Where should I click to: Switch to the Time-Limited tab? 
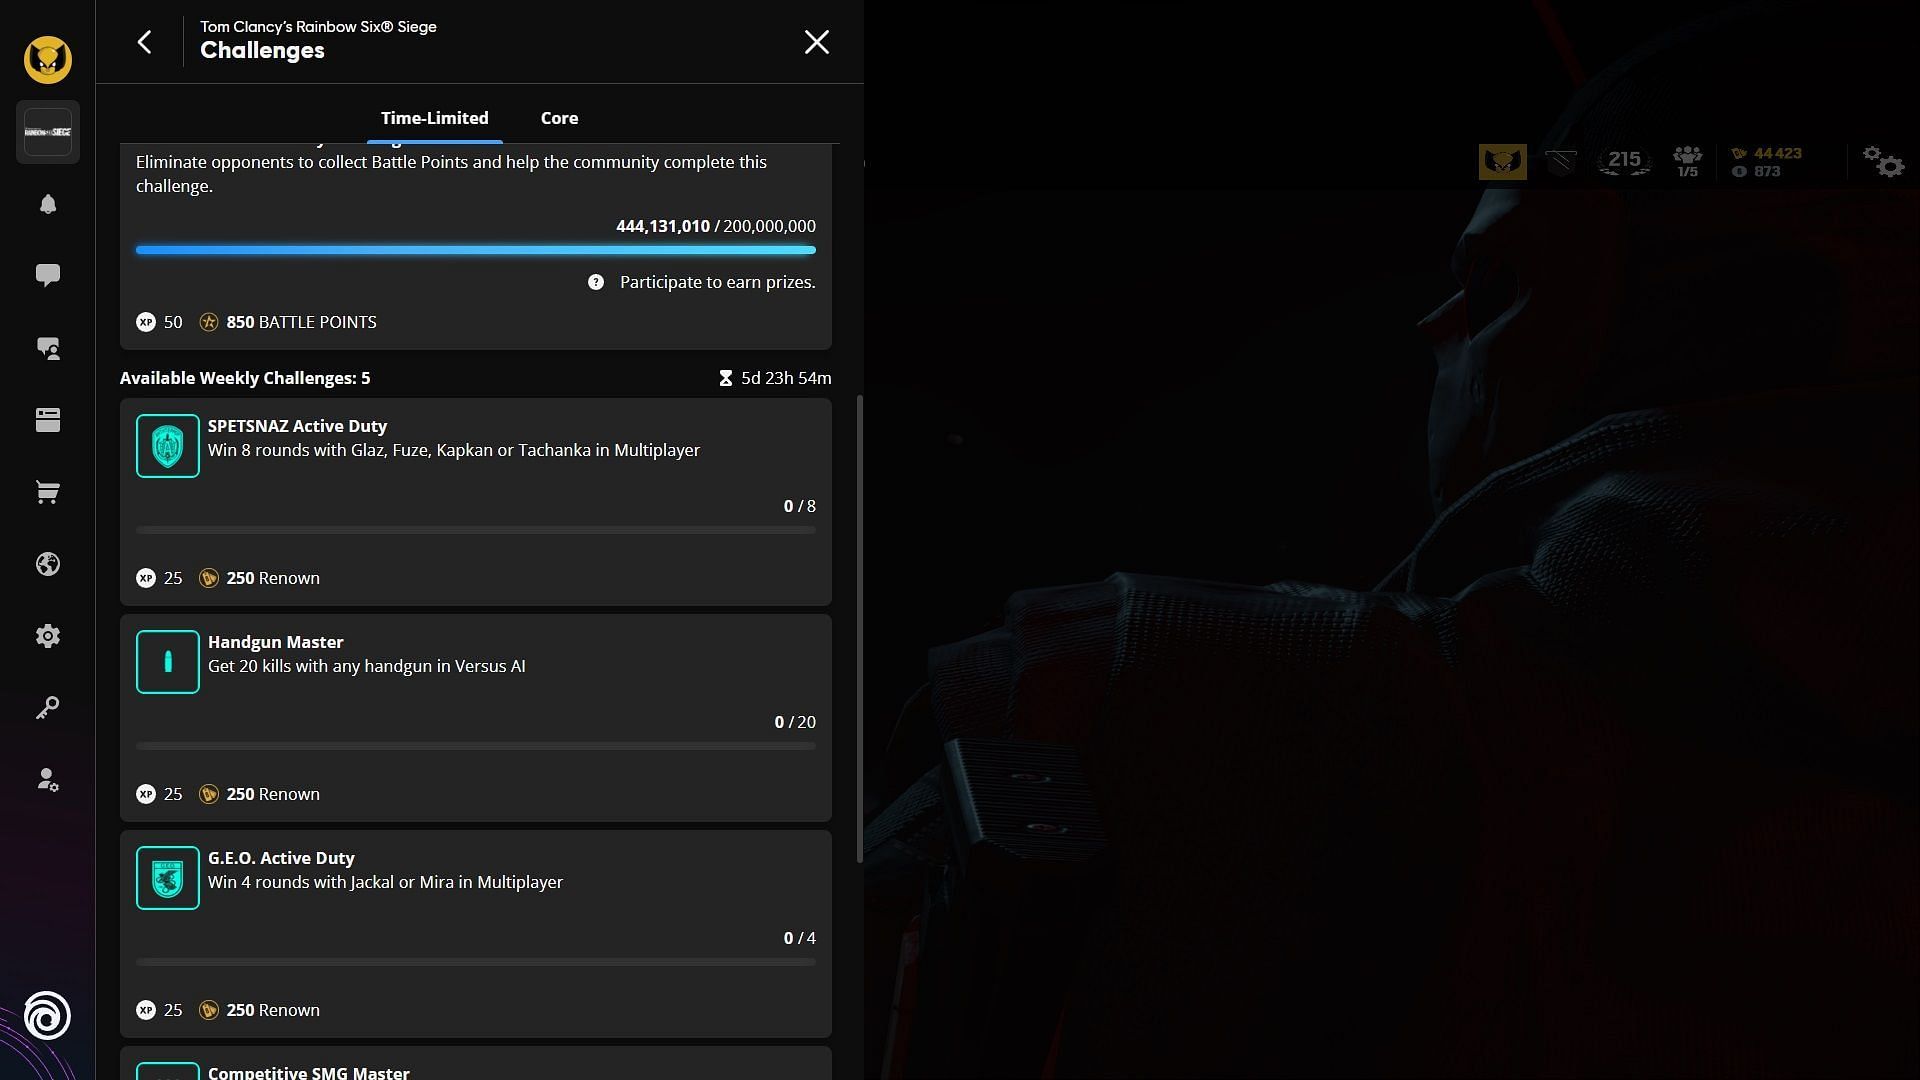pos(435,118)
